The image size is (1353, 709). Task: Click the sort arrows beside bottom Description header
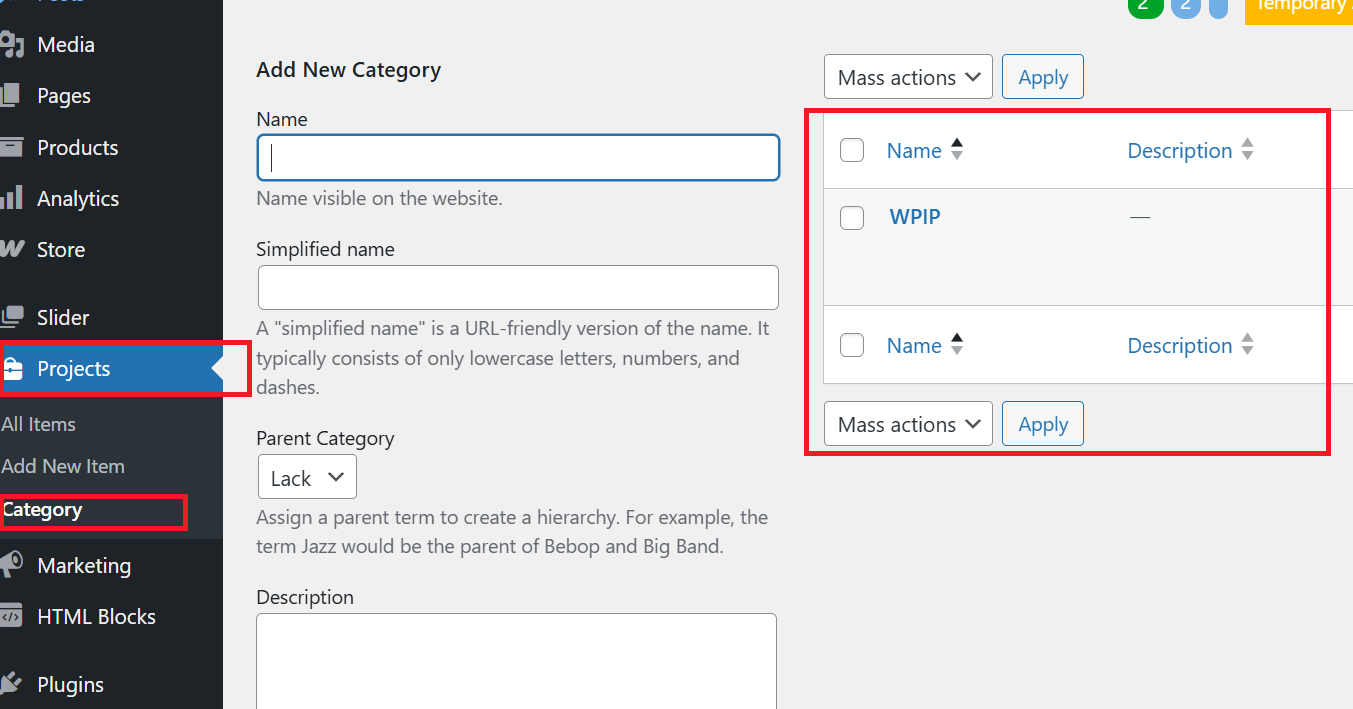[x=1247, y=345]
